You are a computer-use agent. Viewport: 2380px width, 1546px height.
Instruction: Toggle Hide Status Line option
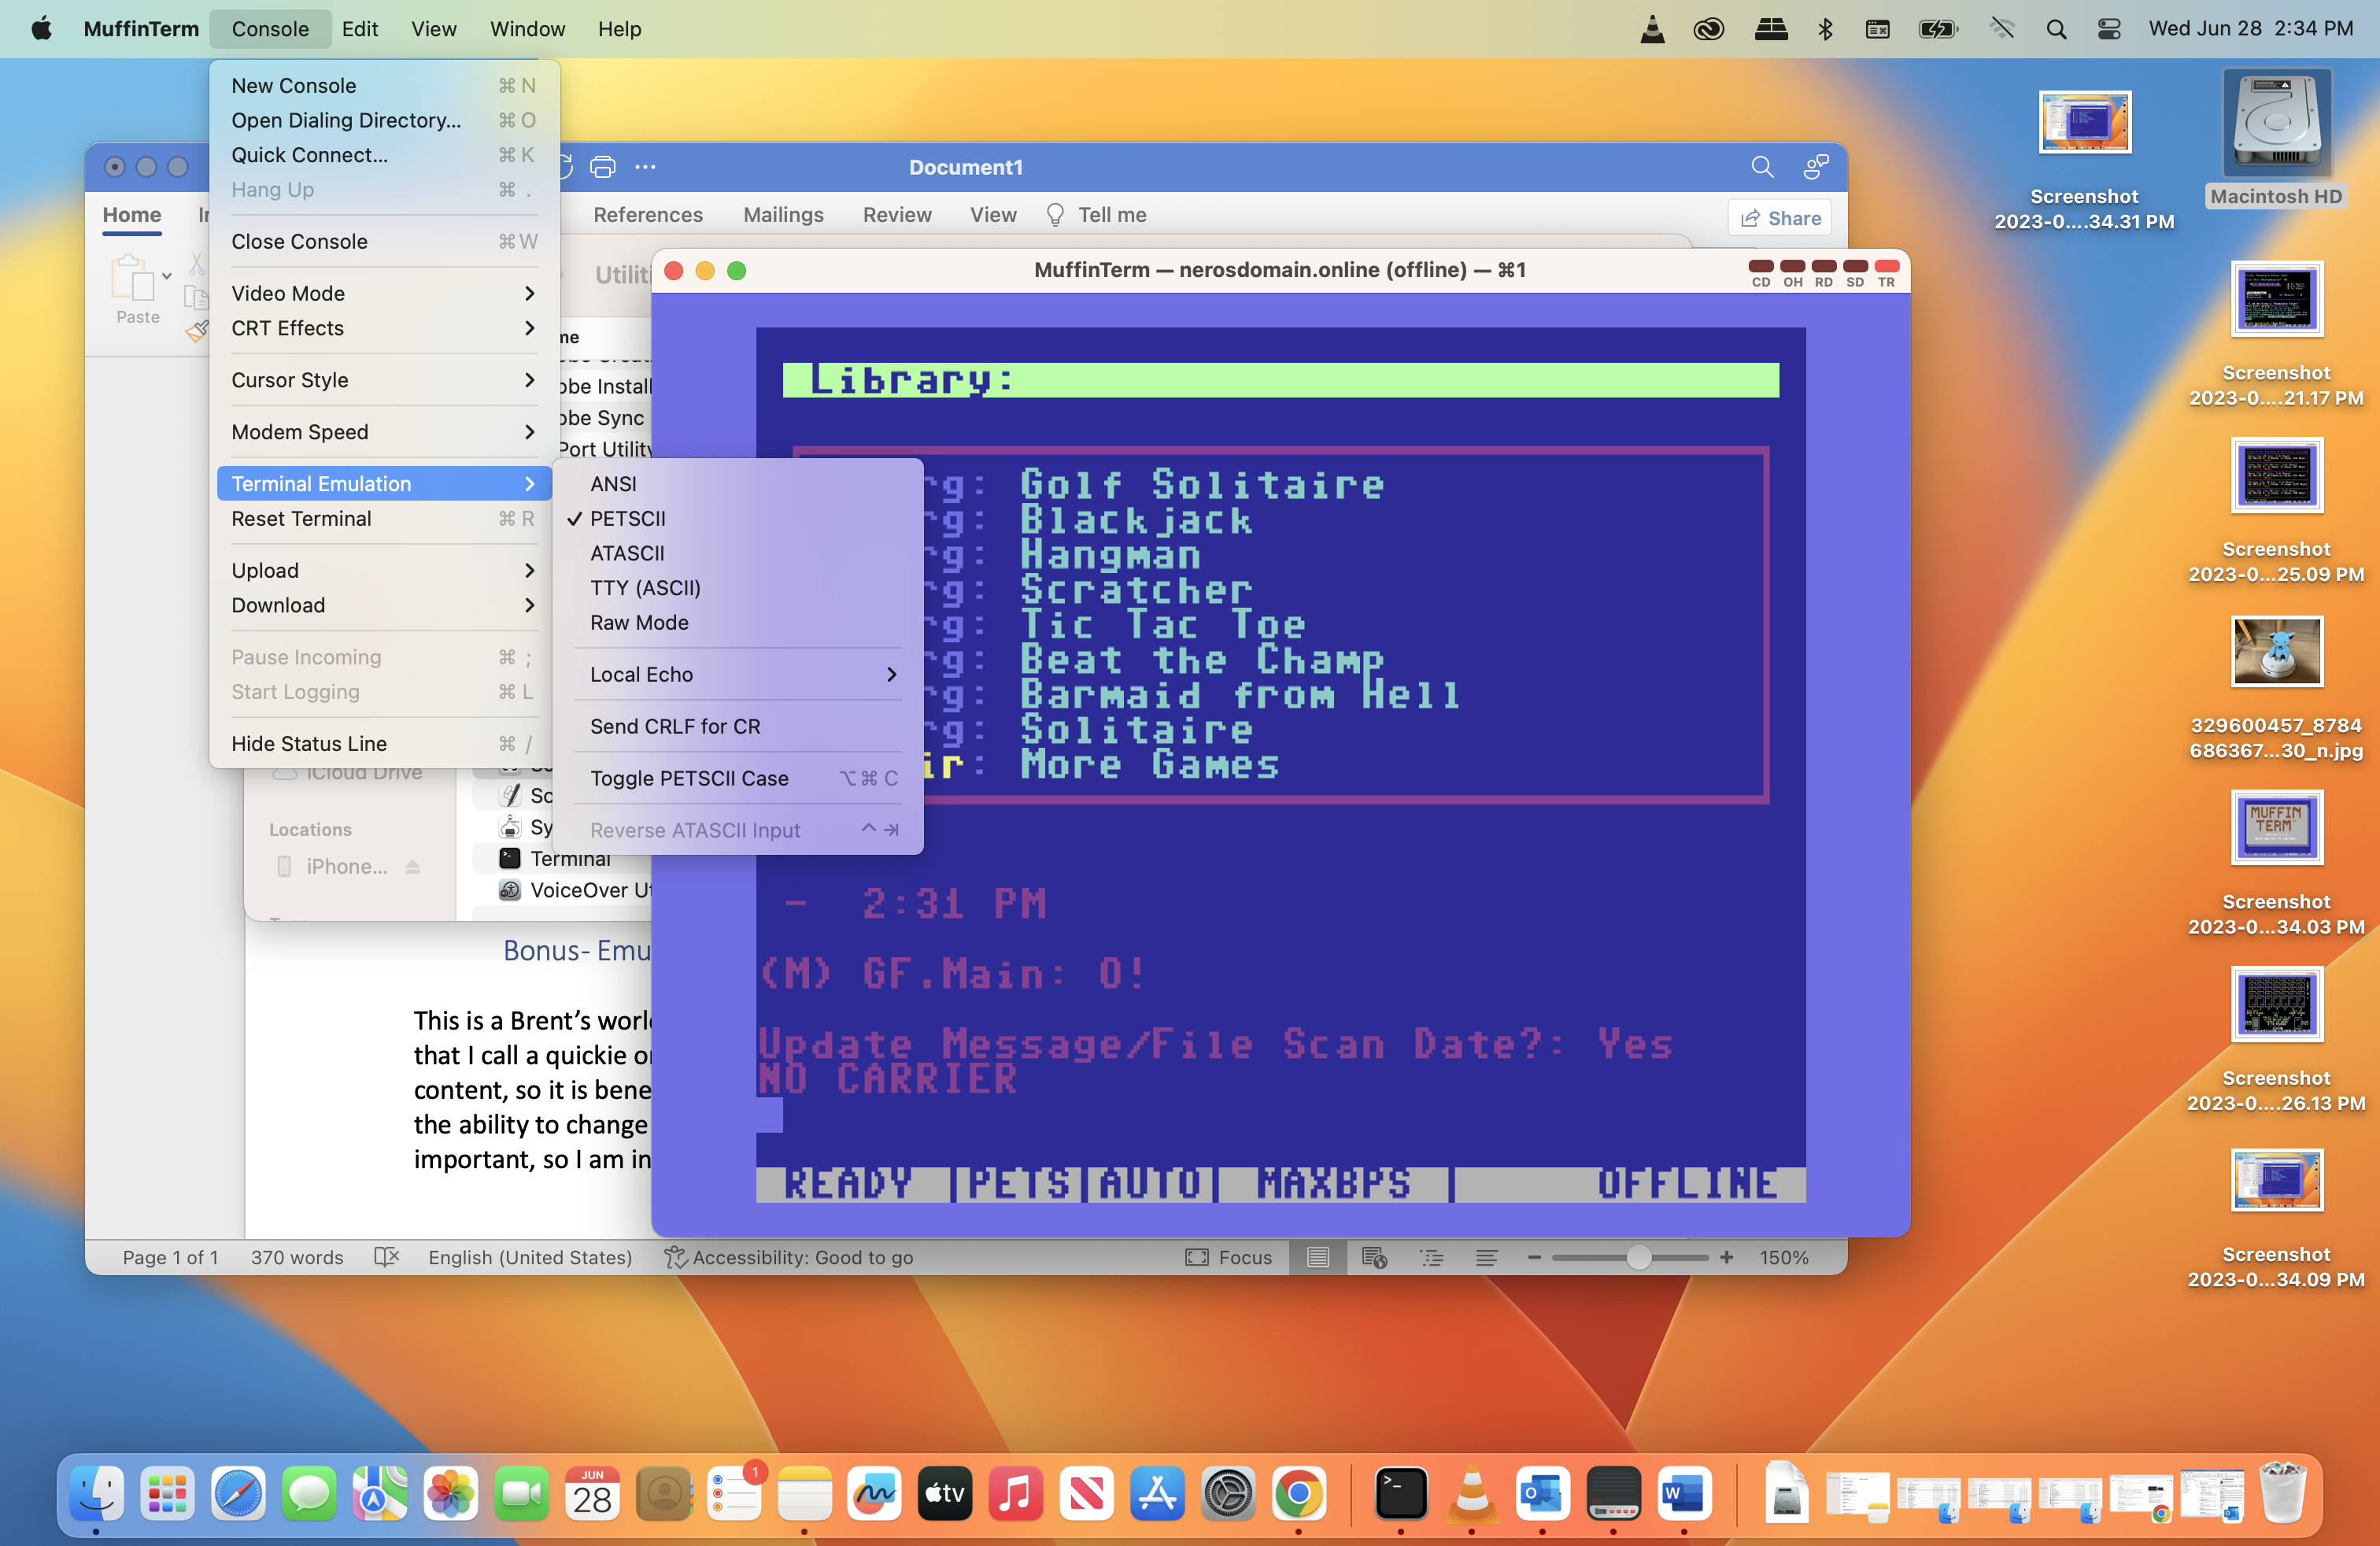(384, 744)
